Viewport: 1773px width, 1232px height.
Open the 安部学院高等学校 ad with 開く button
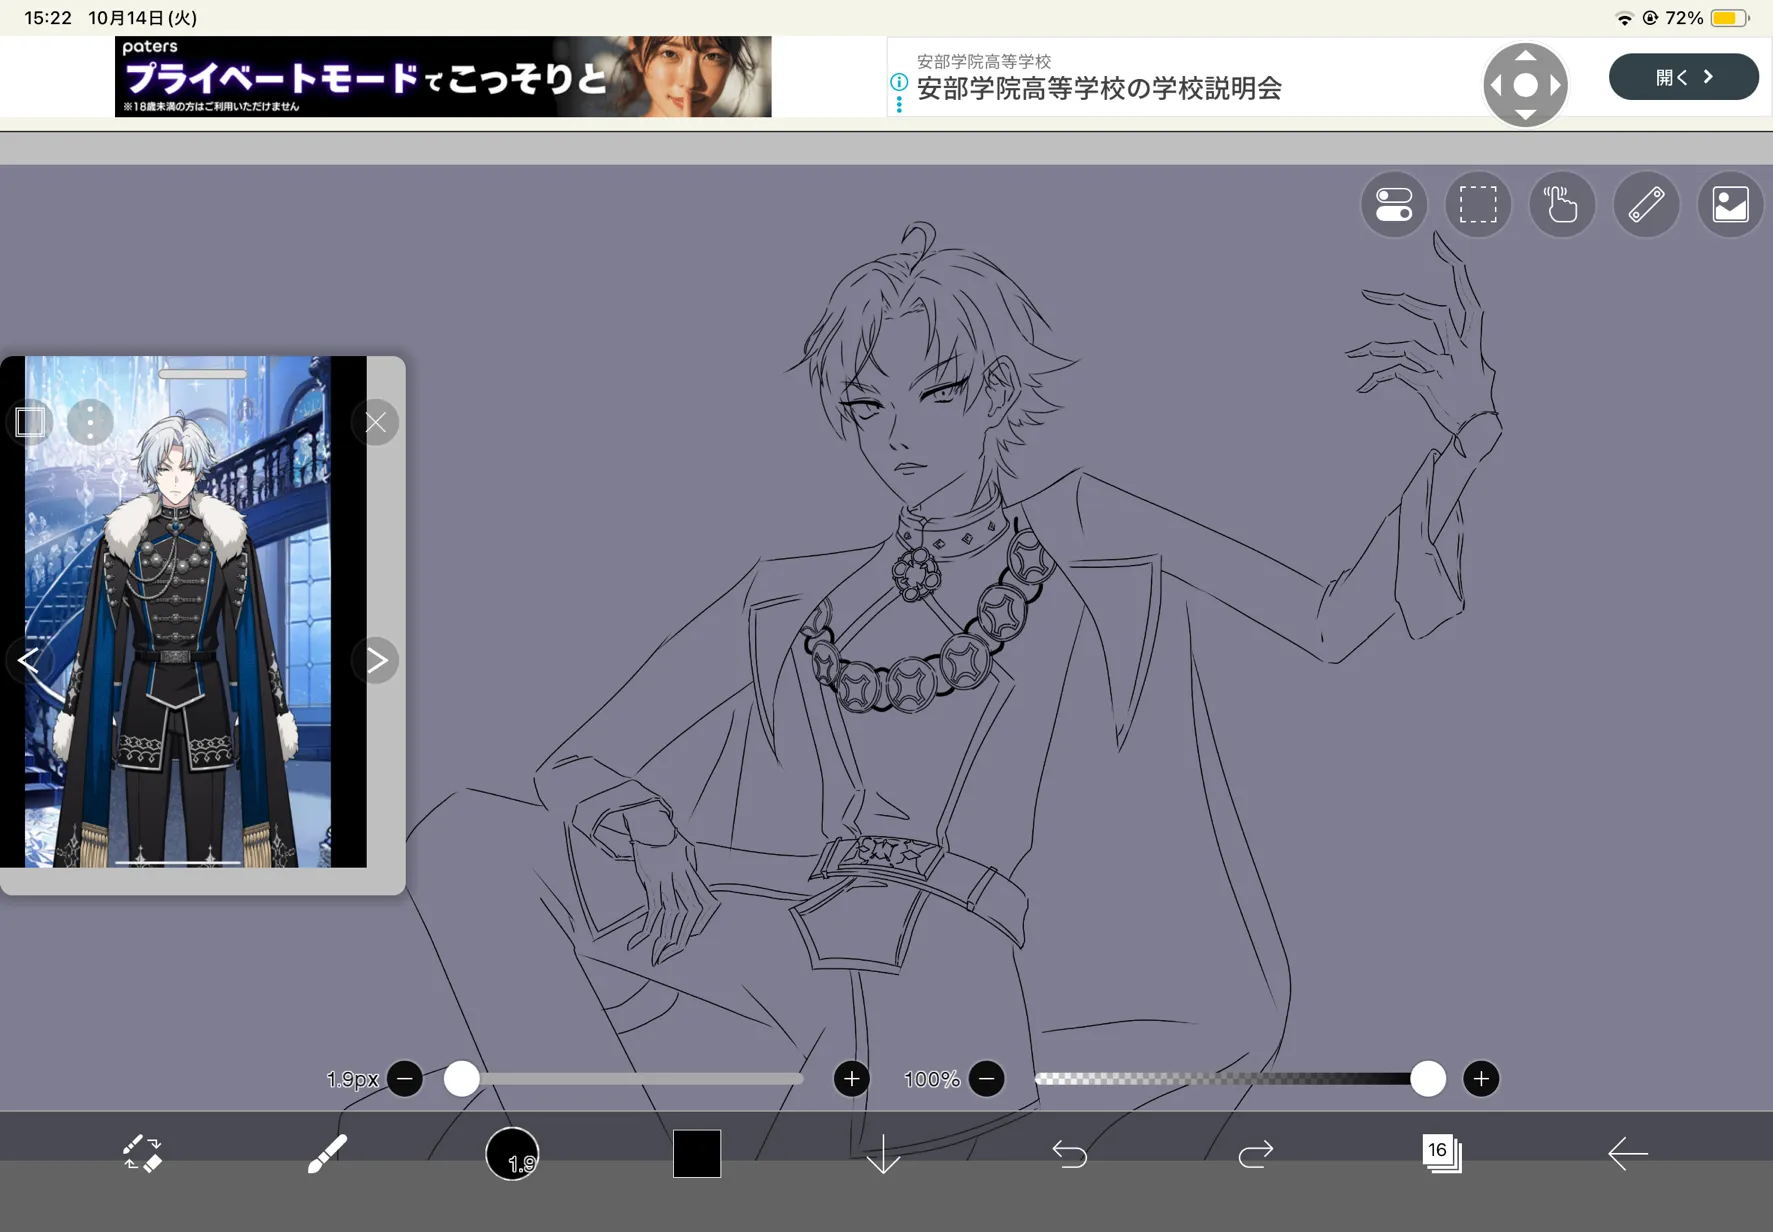click(x=1684, y=77)
